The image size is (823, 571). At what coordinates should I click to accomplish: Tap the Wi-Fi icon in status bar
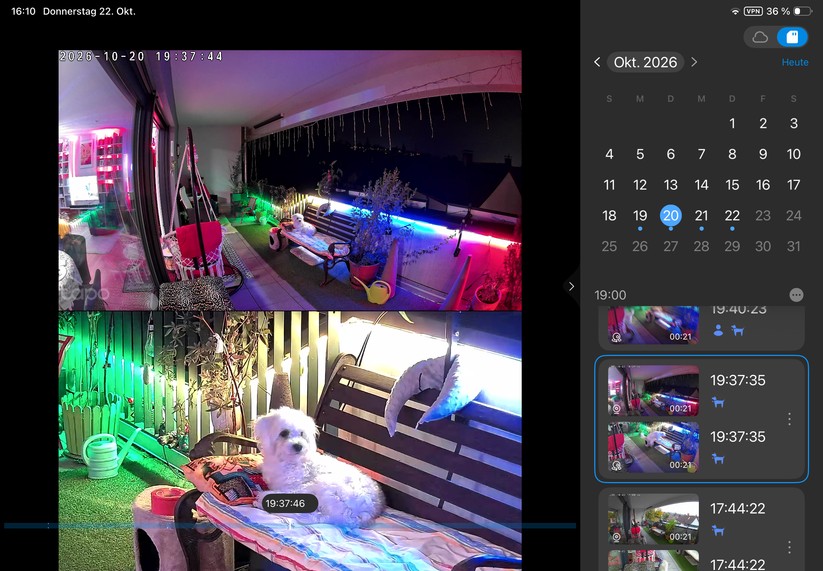pos(735,11)
